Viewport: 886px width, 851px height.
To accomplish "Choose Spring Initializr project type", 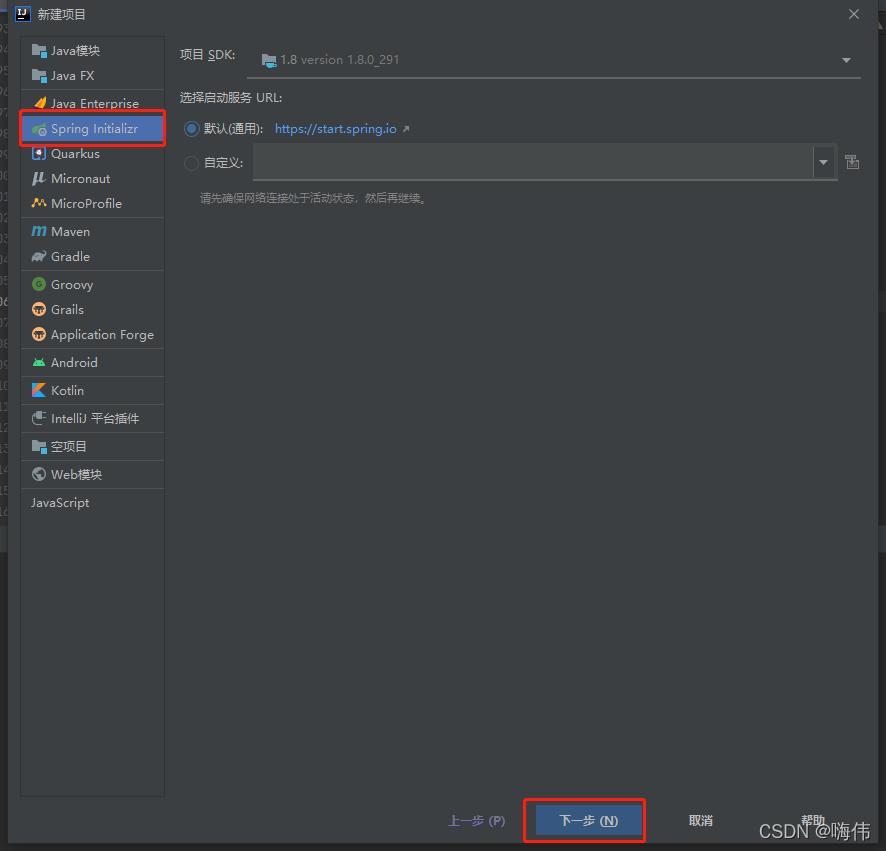I will pyautogui.click(x=92, y=129).
